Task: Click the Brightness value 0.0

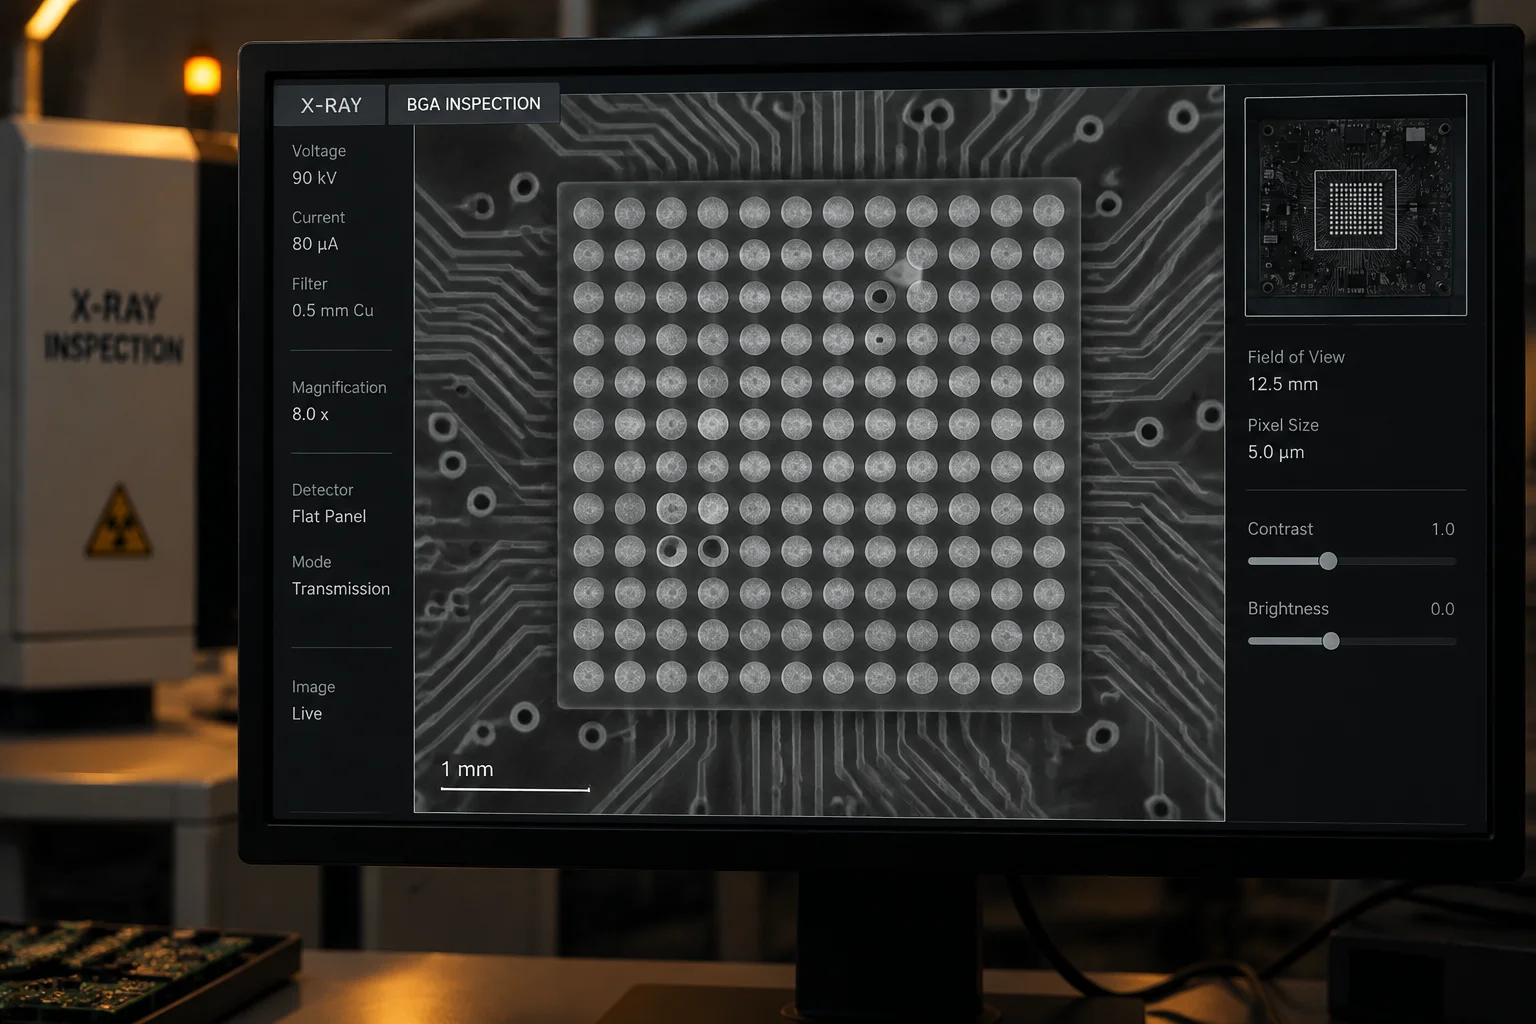Action: [1442, 609]
